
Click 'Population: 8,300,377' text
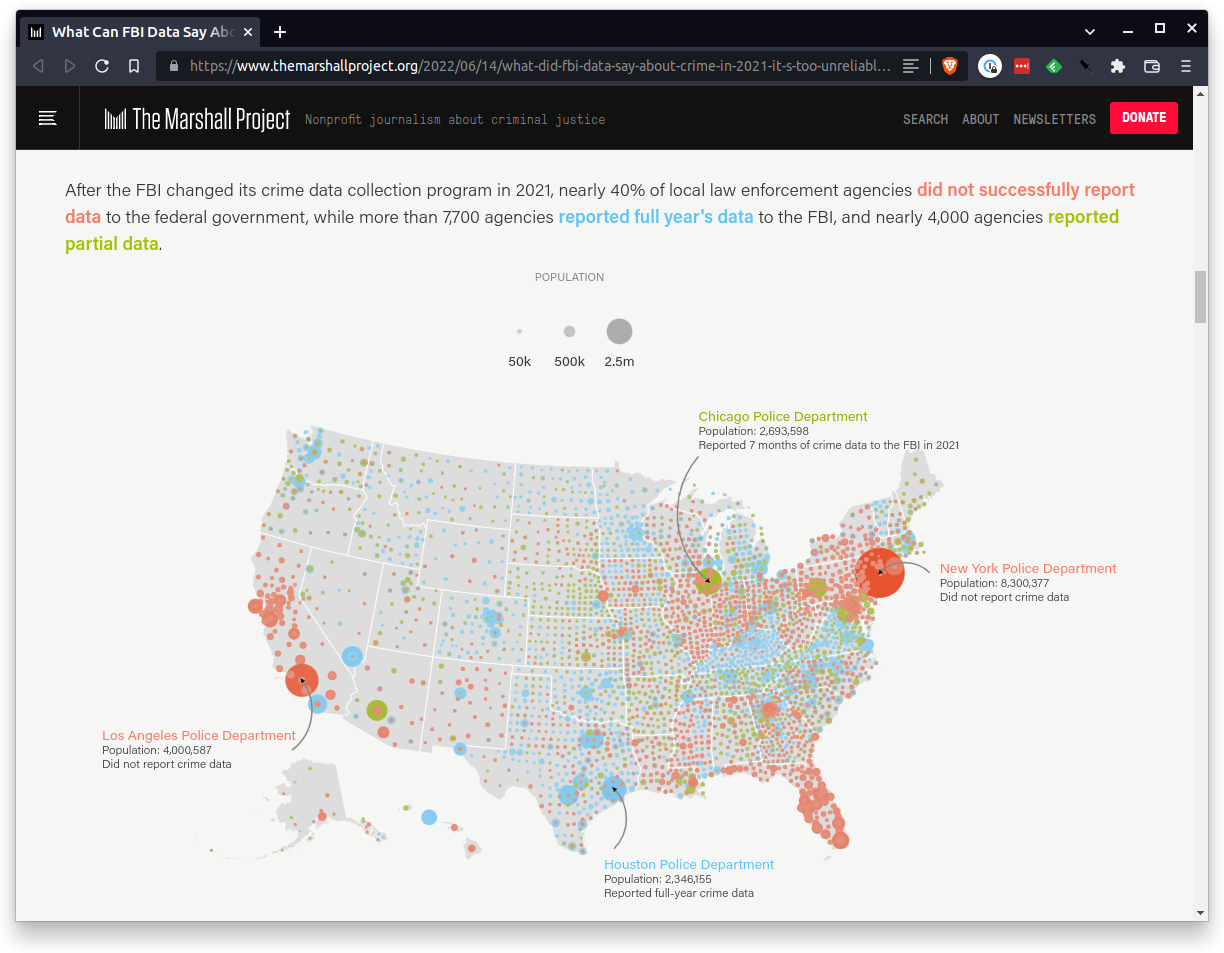pyautogui.click(x=994, y=583)
